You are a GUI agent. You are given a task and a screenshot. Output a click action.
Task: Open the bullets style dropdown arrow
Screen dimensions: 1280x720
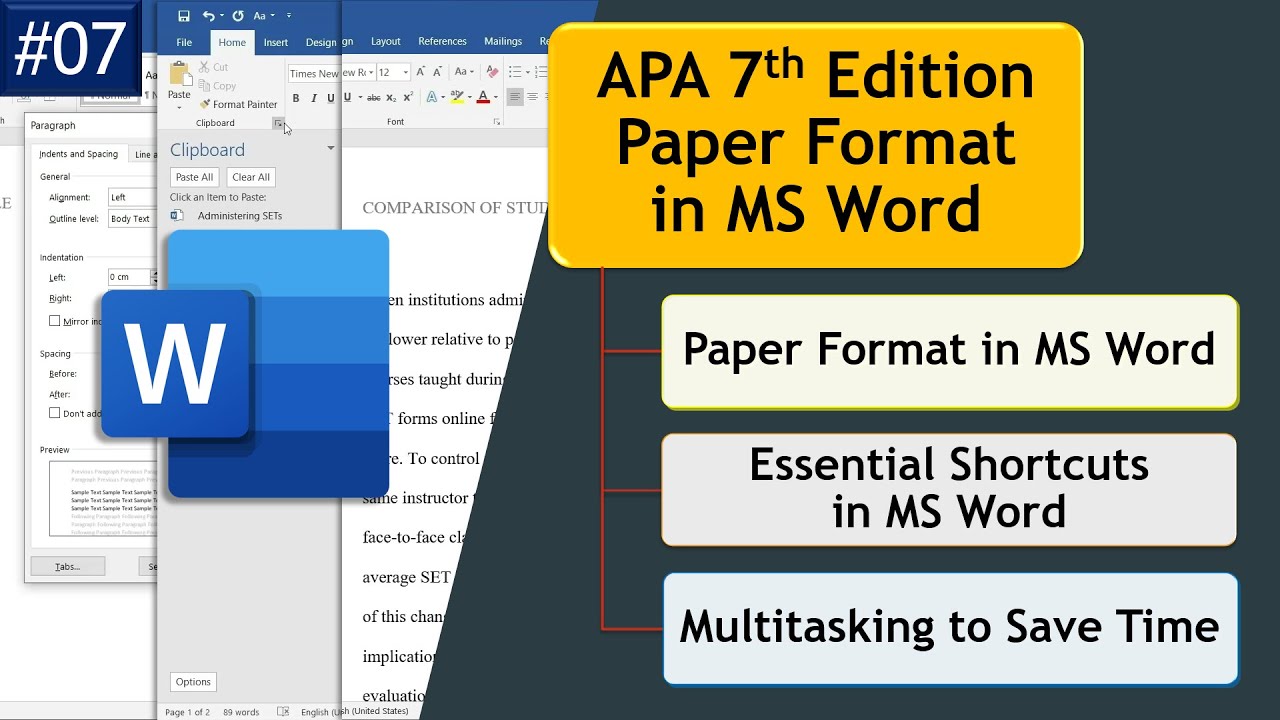[x=528, y=72]
